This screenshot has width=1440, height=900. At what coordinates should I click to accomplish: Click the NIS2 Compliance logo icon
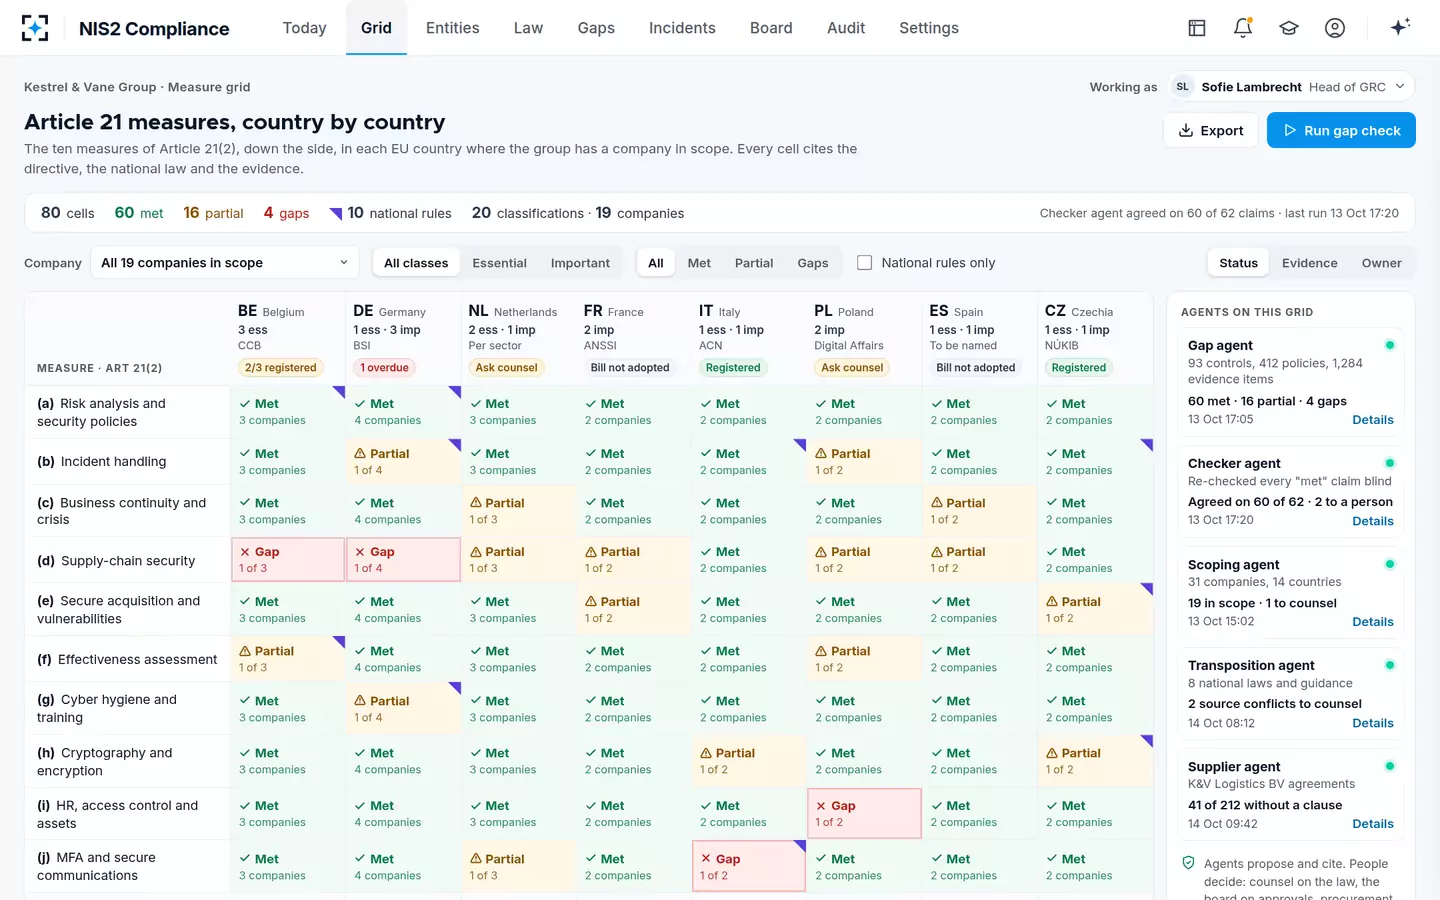[35, 28]
